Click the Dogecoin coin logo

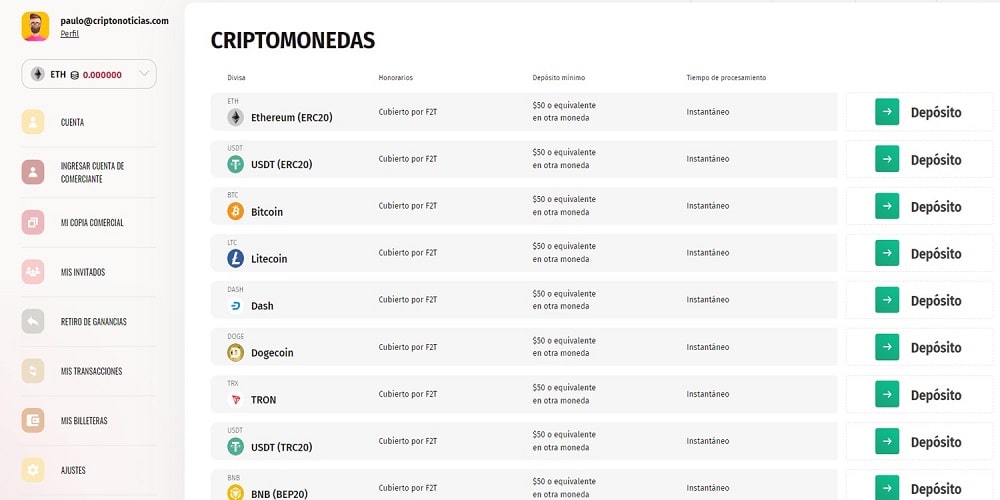tap(235, 352)
